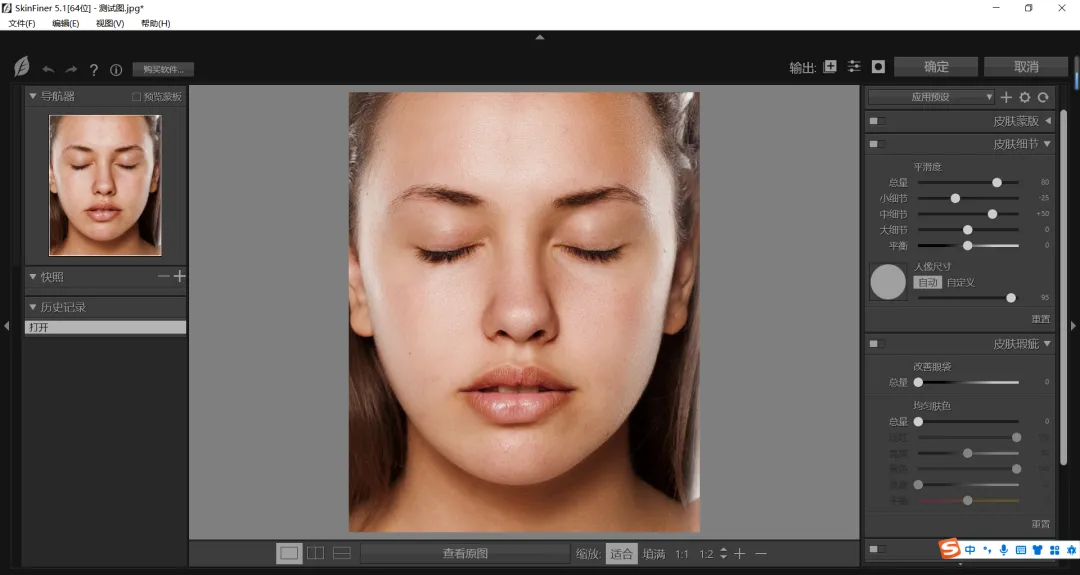Add a new preset with plus icon
The image size is (1080, 575).
(1006, 97)
